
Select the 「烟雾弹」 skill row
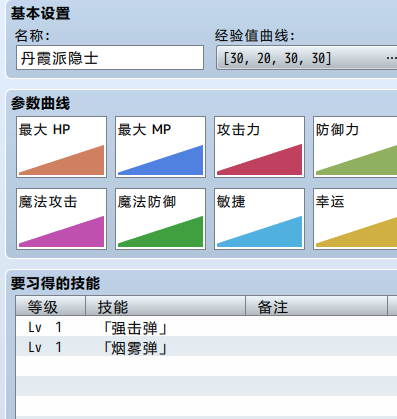coord(206,346)
